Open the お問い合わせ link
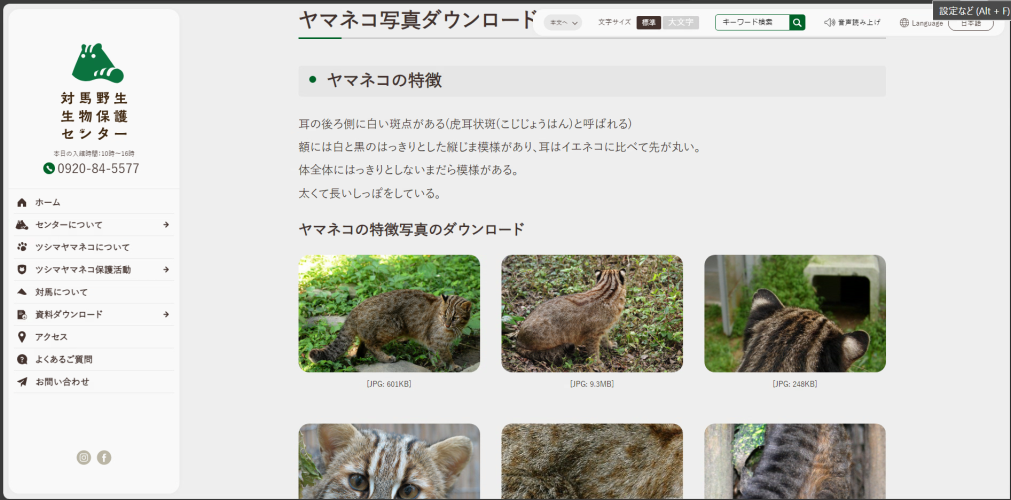1011x500 pixels. [62, 382]
